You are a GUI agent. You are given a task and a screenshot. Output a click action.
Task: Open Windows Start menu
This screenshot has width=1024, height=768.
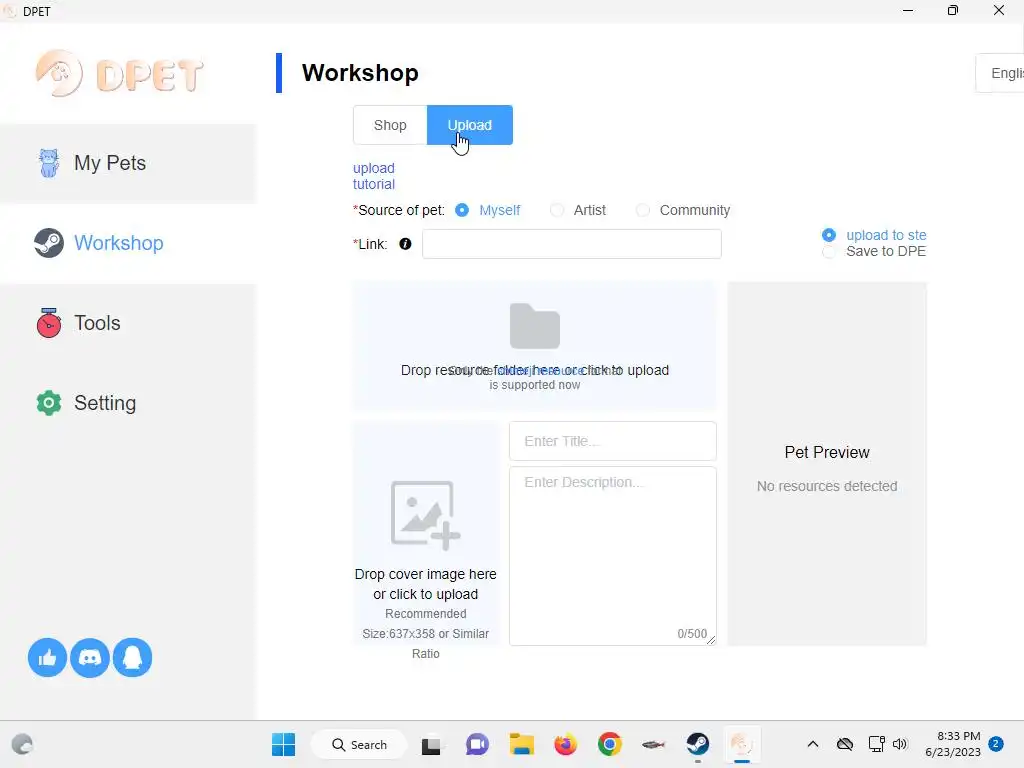pyautogui.click(x=283, y=744)
